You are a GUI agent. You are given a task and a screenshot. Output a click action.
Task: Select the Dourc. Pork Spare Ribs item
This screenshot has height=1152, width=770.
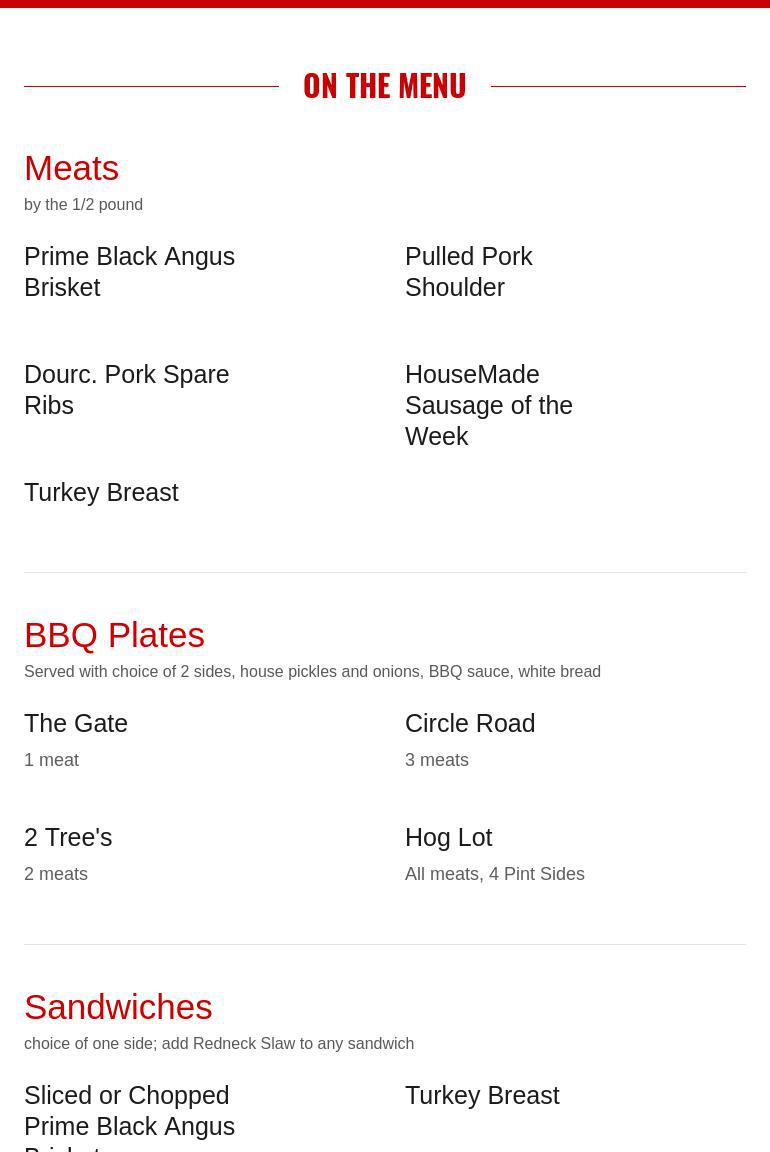click(126, 389)
